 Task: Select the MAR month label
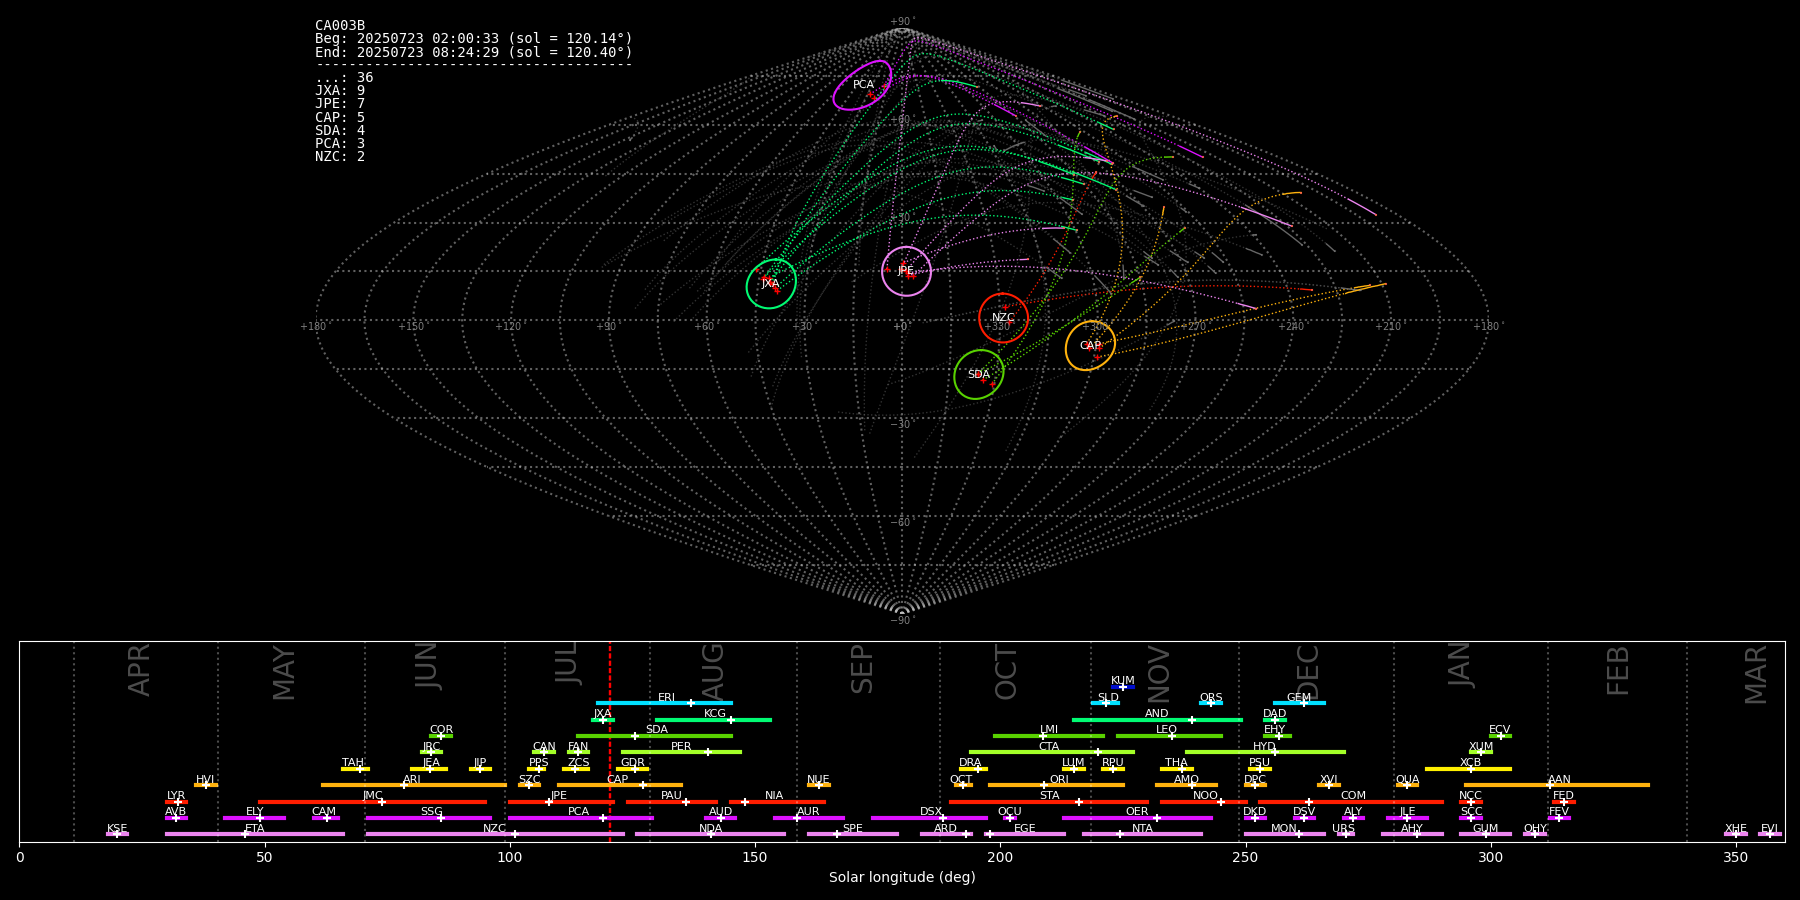click(1756, 675)
